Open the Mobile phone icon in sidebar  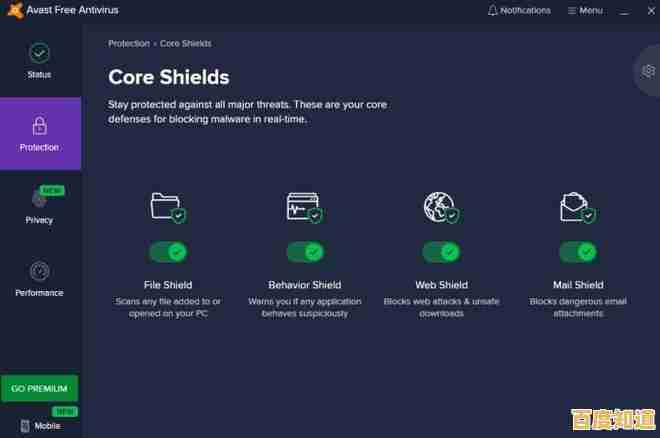pyautogui.click(x=24, y=426)
